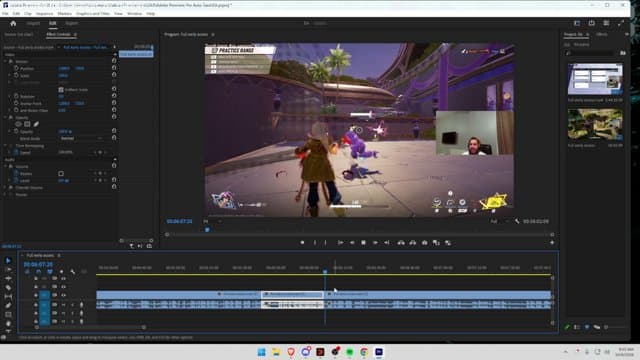Collapse the Volume audio group
This screenshot has height=360, width=640.
pyautogui.click(x=5, y=167)
